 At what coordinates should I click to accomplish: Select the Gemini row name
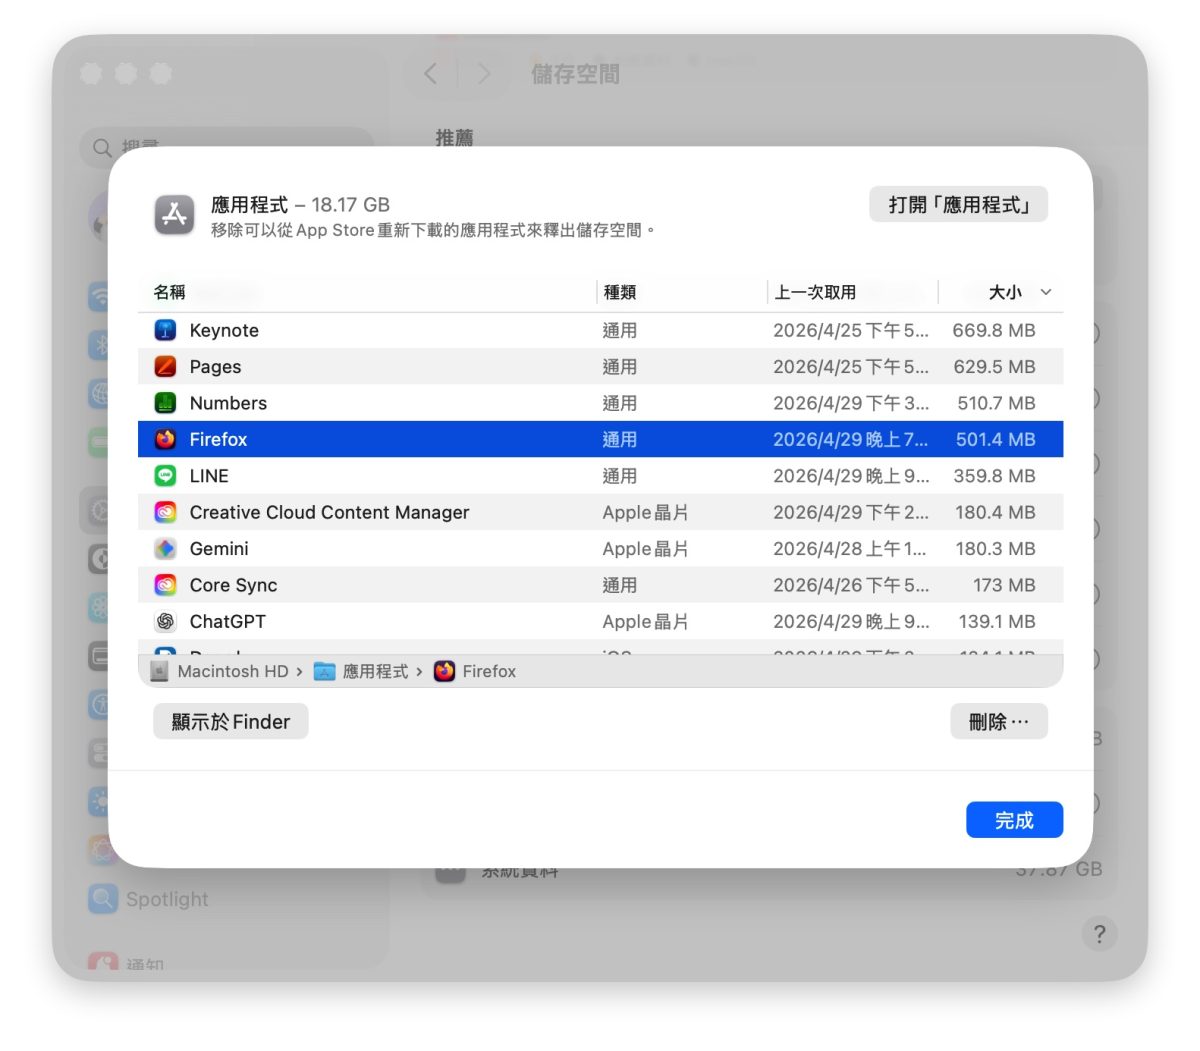219,549
